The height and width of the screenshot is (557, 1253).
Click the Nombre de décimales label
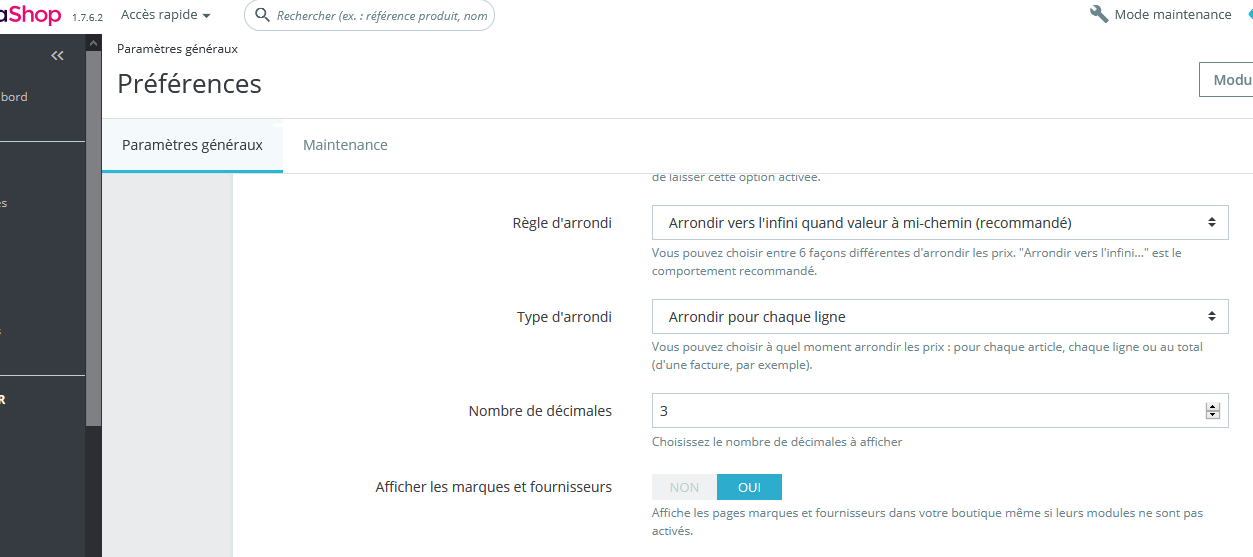tap(540, 411)
